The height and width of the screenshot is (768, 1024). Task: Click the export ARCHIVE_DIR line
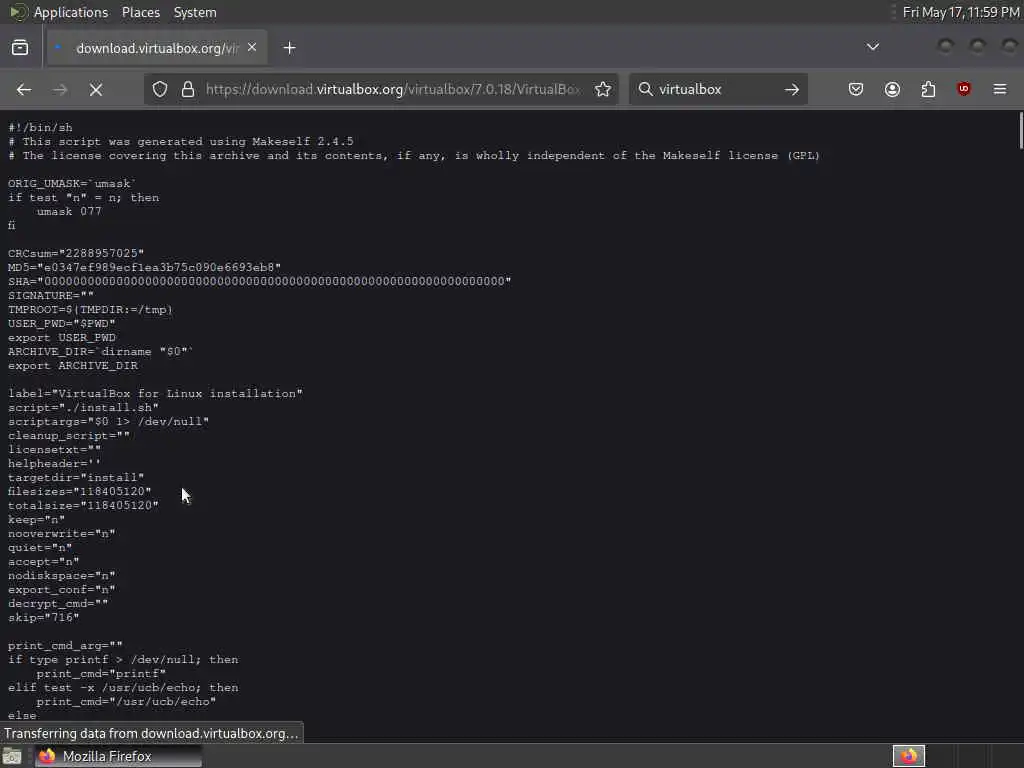(x=72, y=366)
